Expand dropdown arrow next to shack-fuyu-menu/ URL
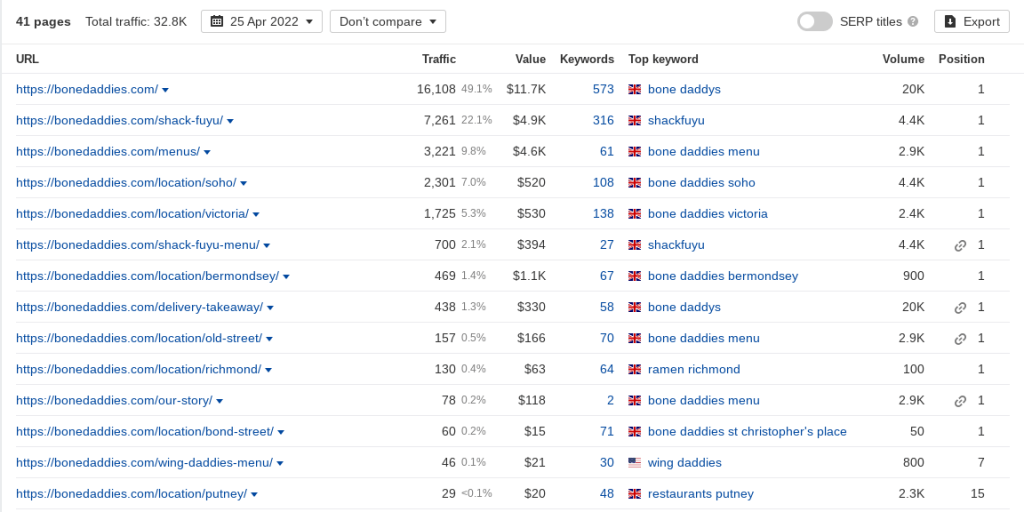This screenshot has height=512, width=1024. pos(266,246)
